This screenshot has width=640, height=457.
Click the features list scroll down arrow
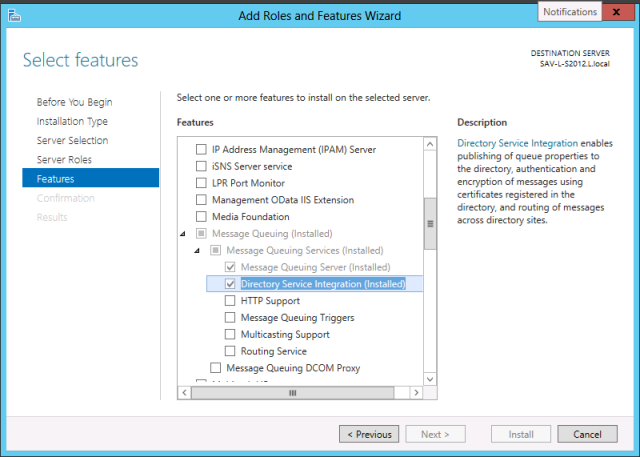(430, 379)
